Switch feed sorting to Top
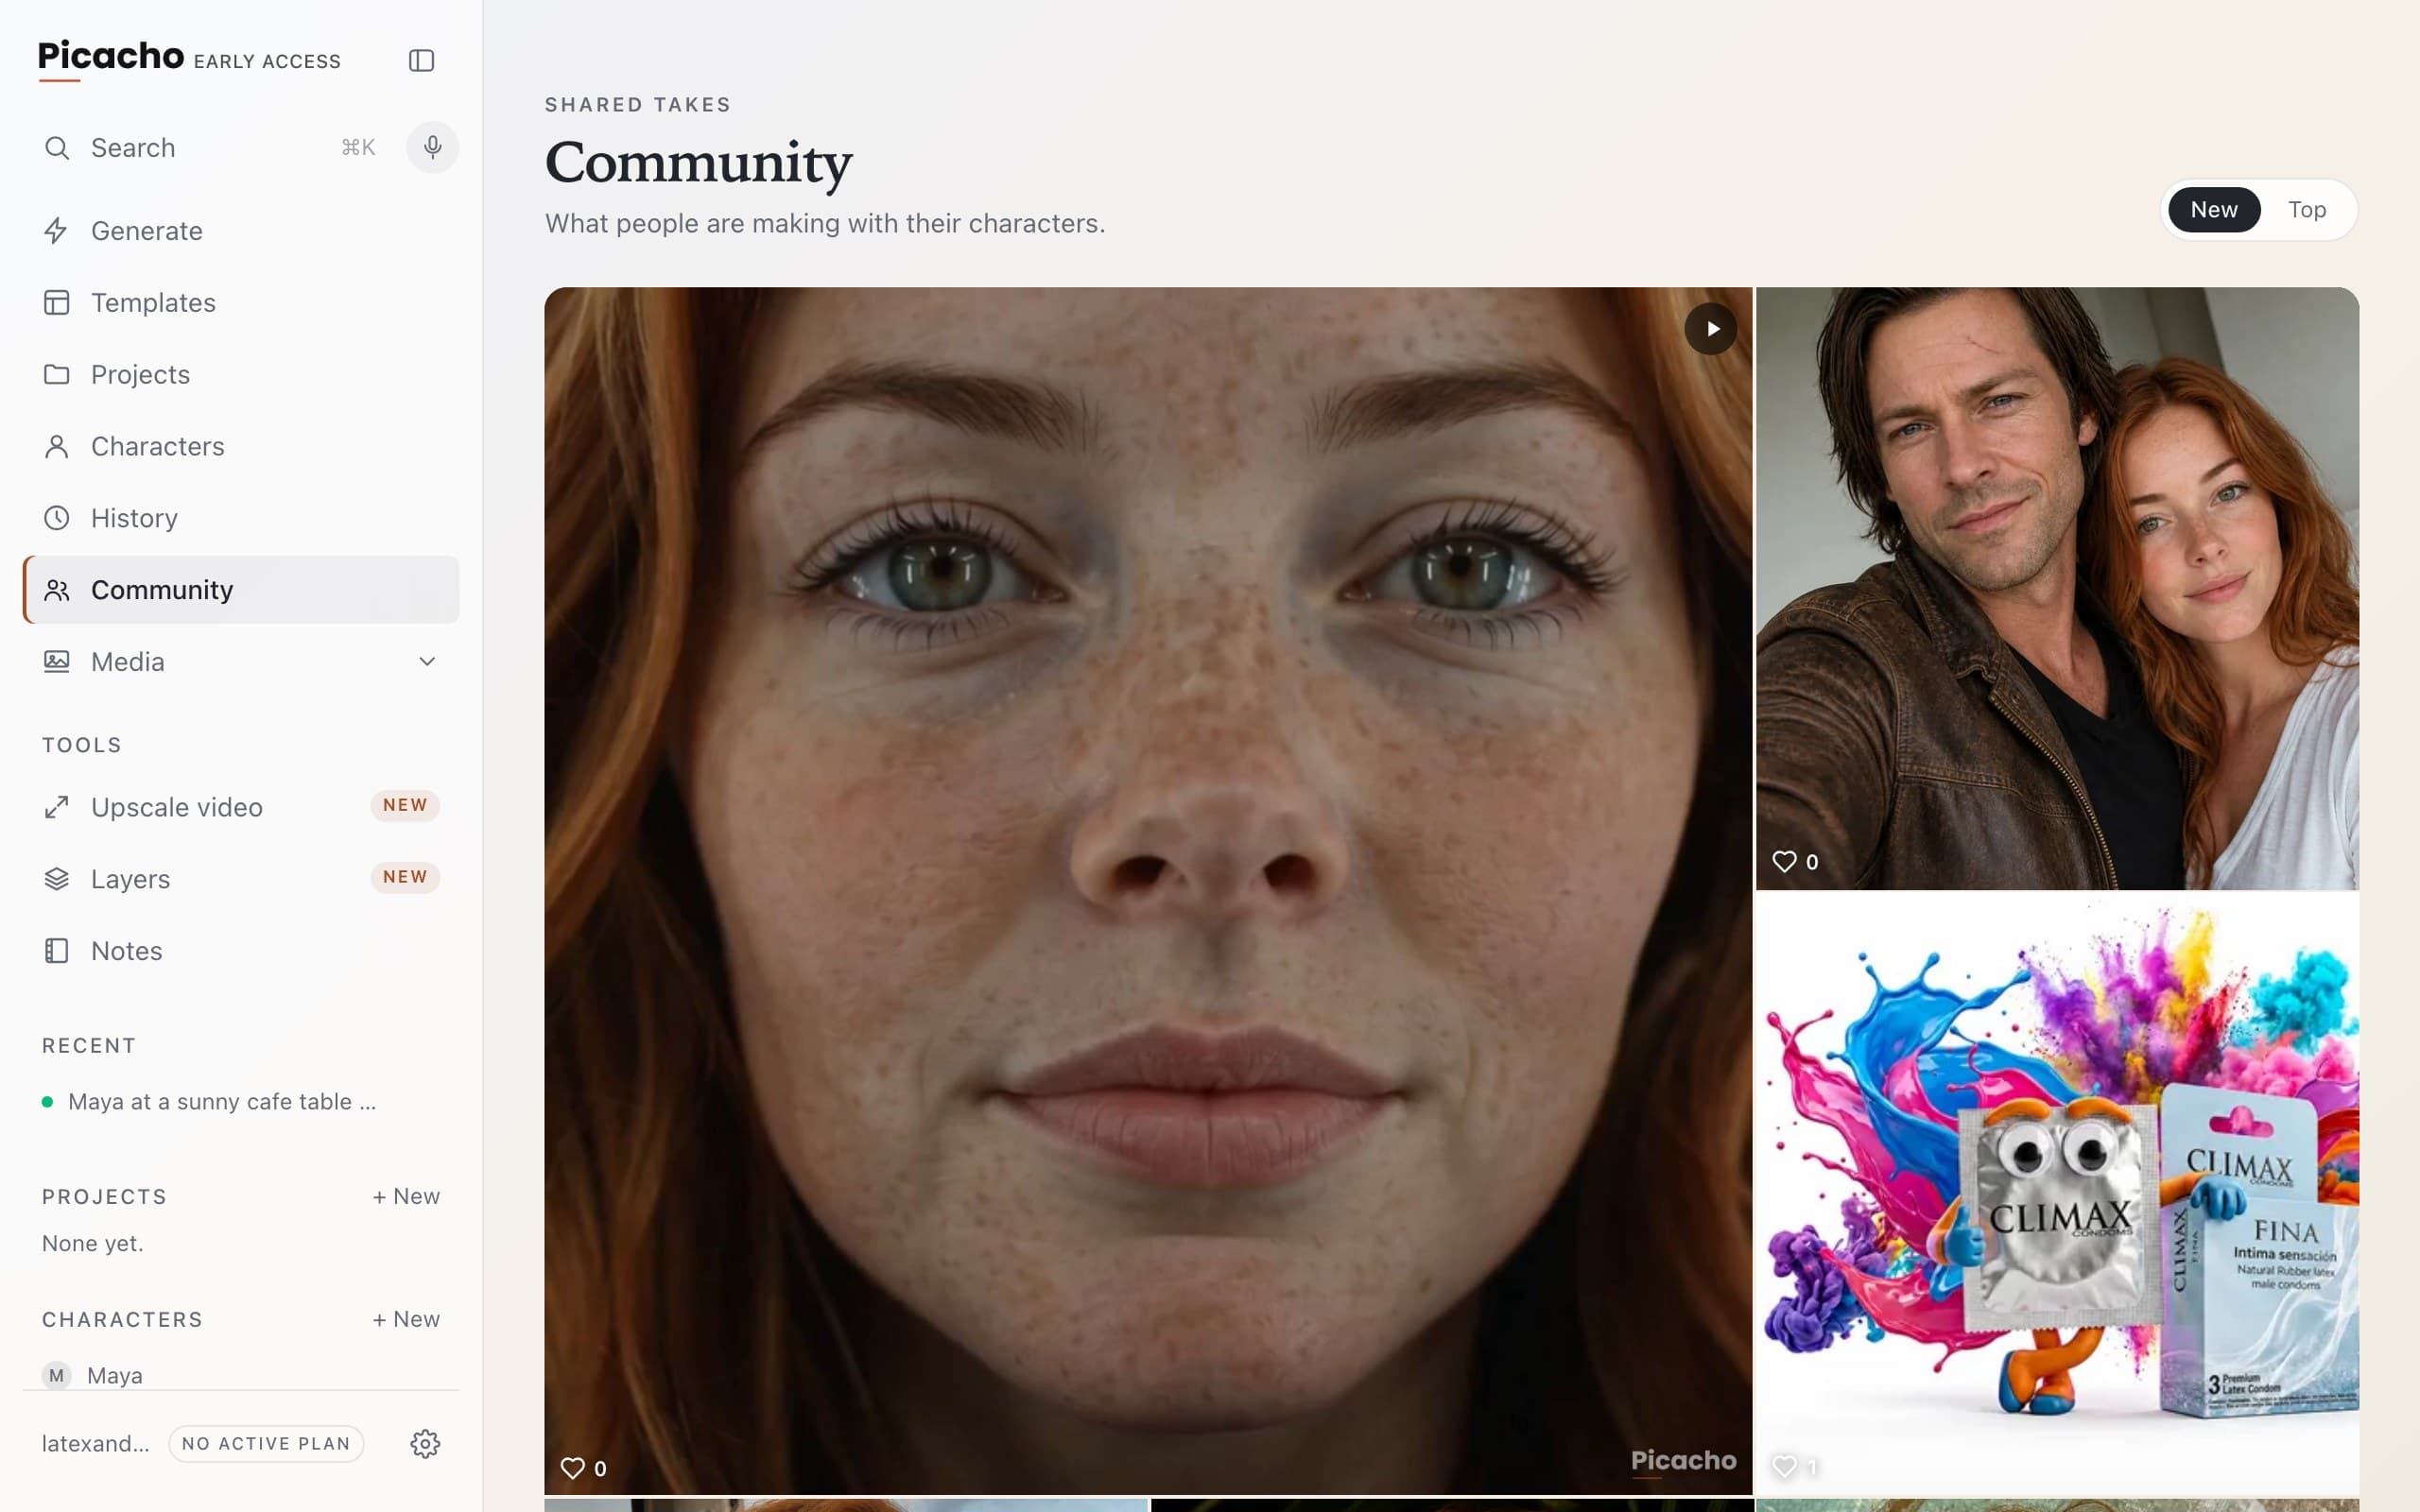The width and height of the screenshot is (2420, 1512). (2306, 210)
